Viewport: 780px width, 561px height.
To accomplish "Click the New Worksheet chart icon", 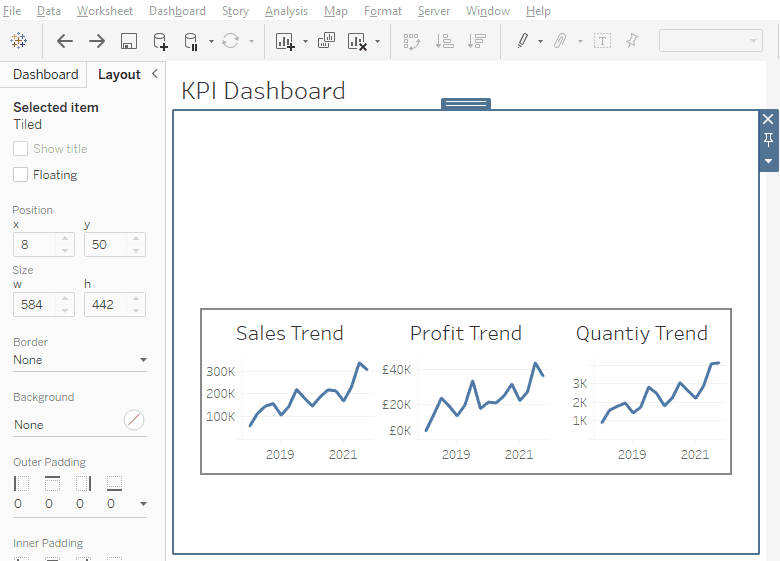I will coord(285,41).
